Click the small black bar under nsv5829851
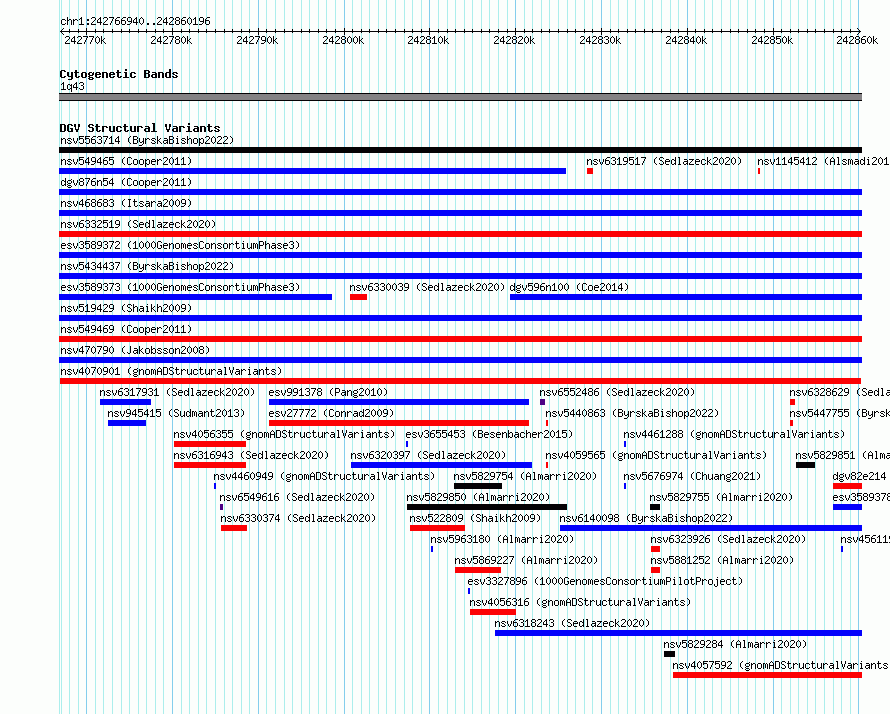 click(805, 465)
